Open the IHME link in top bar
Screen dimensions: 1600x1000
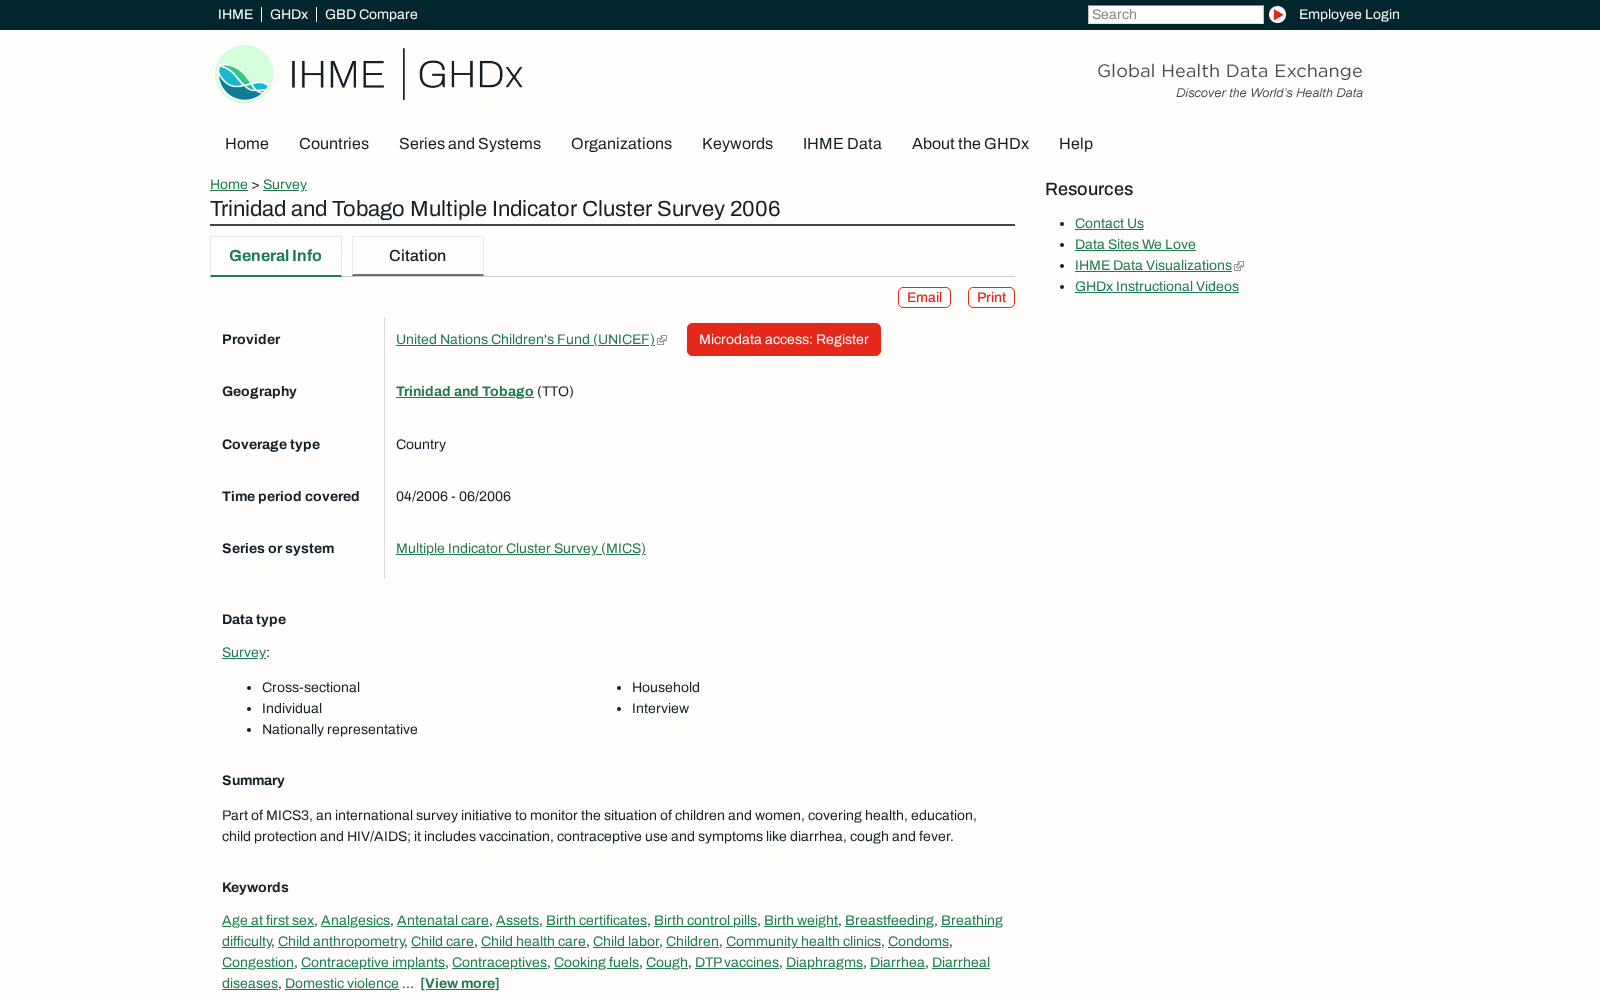235,14
